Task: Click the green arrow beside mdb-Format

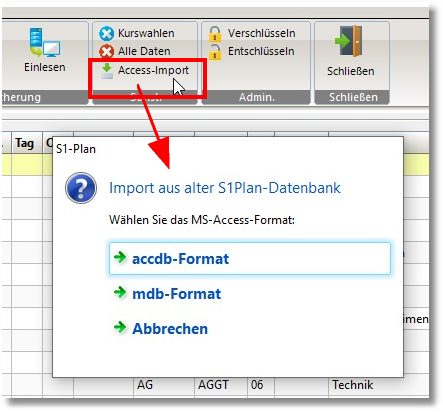Action: click(x=120, y=293)
